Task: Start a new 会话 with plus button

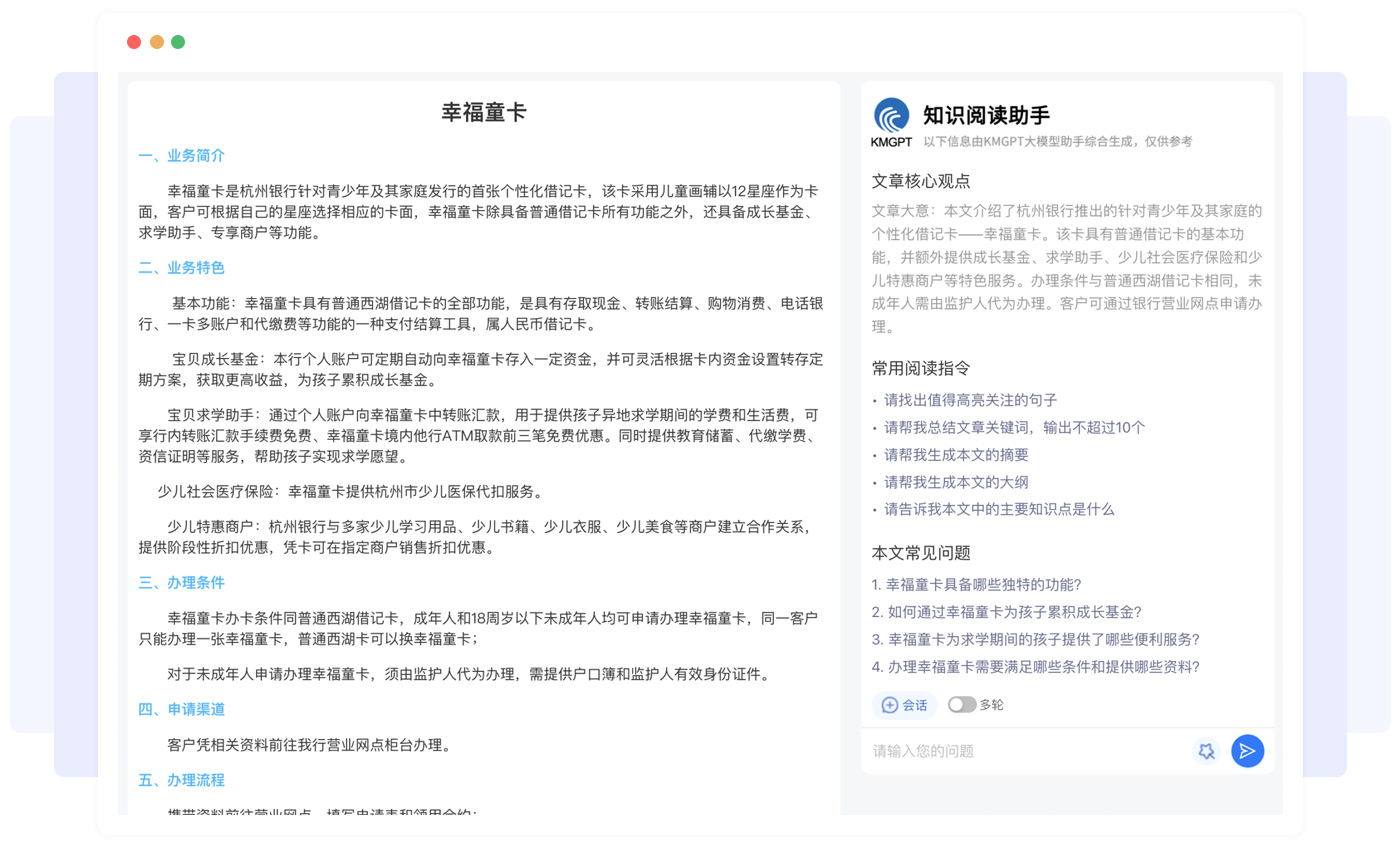Action: click(904, 705)
